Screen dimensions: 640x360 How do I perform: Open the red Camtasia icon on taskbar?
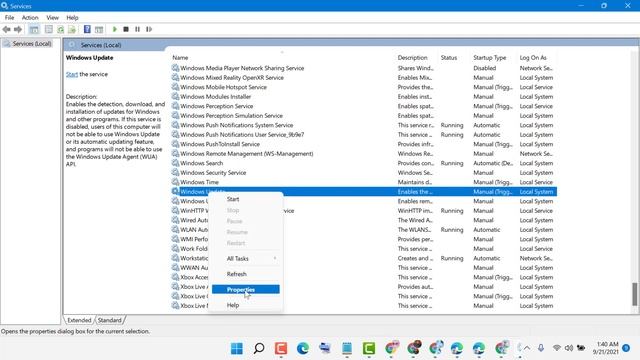pyautogui.click(x=281, y=348)
